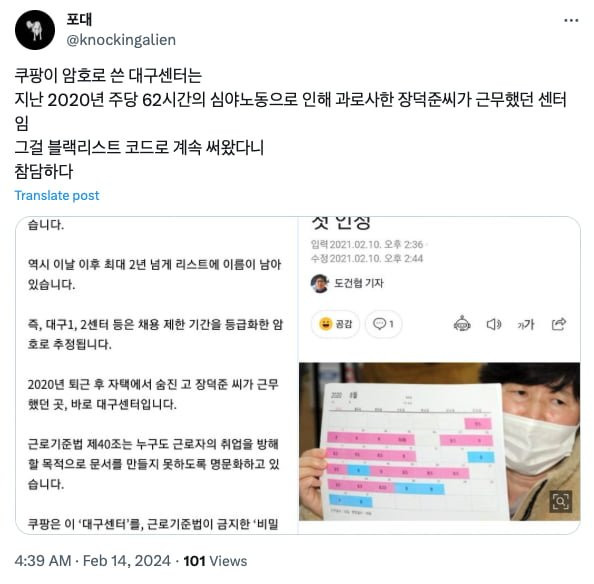Click the 가가 font size icon
The height and width of the screenshot is (584, 594).
[x=526, y=325]
